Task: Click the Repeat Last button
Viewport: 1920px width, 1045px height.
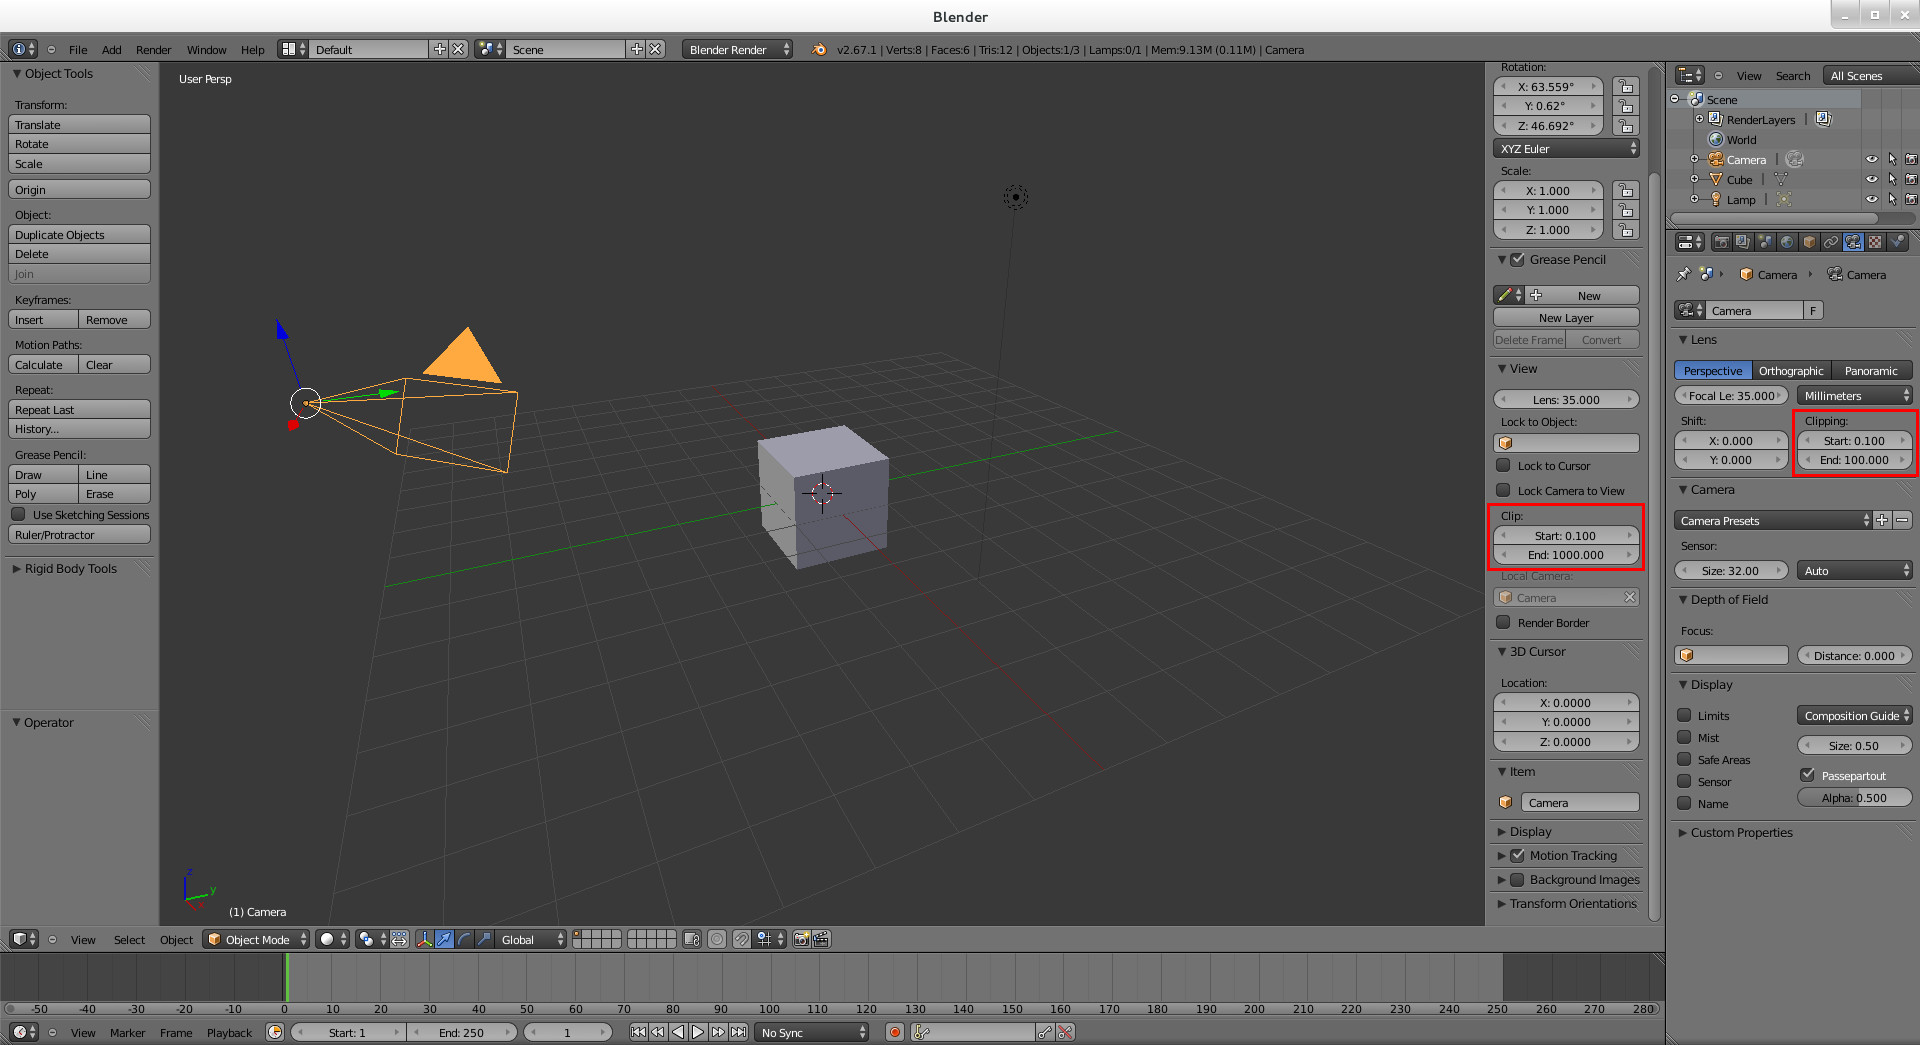Action: (x=79, y=409)
